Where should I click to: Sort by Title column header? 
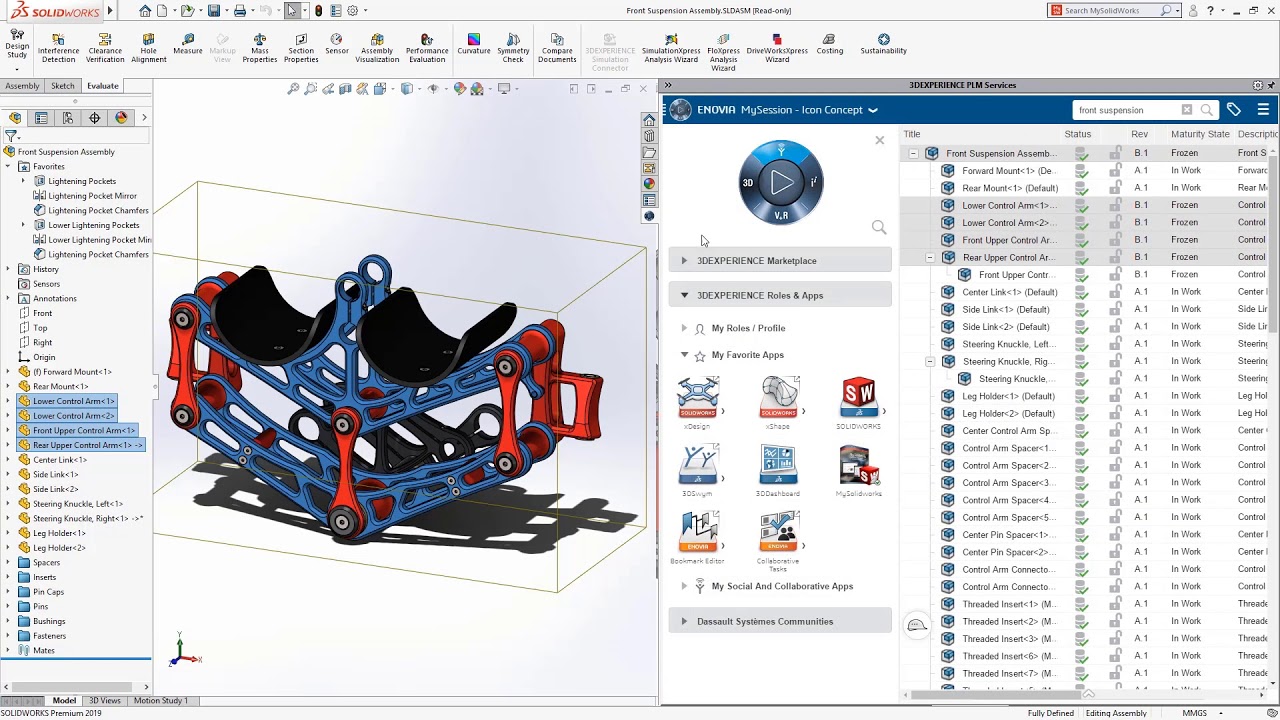tap(912, 134)
